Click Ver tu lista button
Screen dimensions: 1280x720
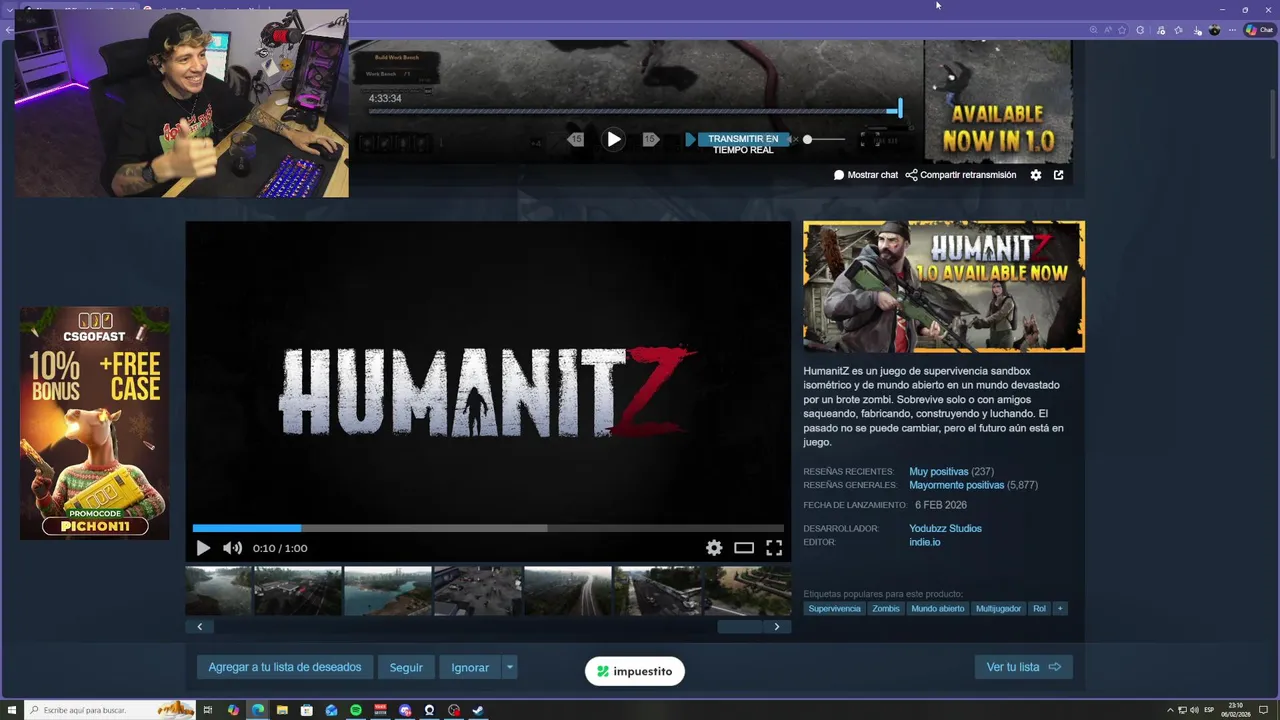click(x=1024, y=667)
